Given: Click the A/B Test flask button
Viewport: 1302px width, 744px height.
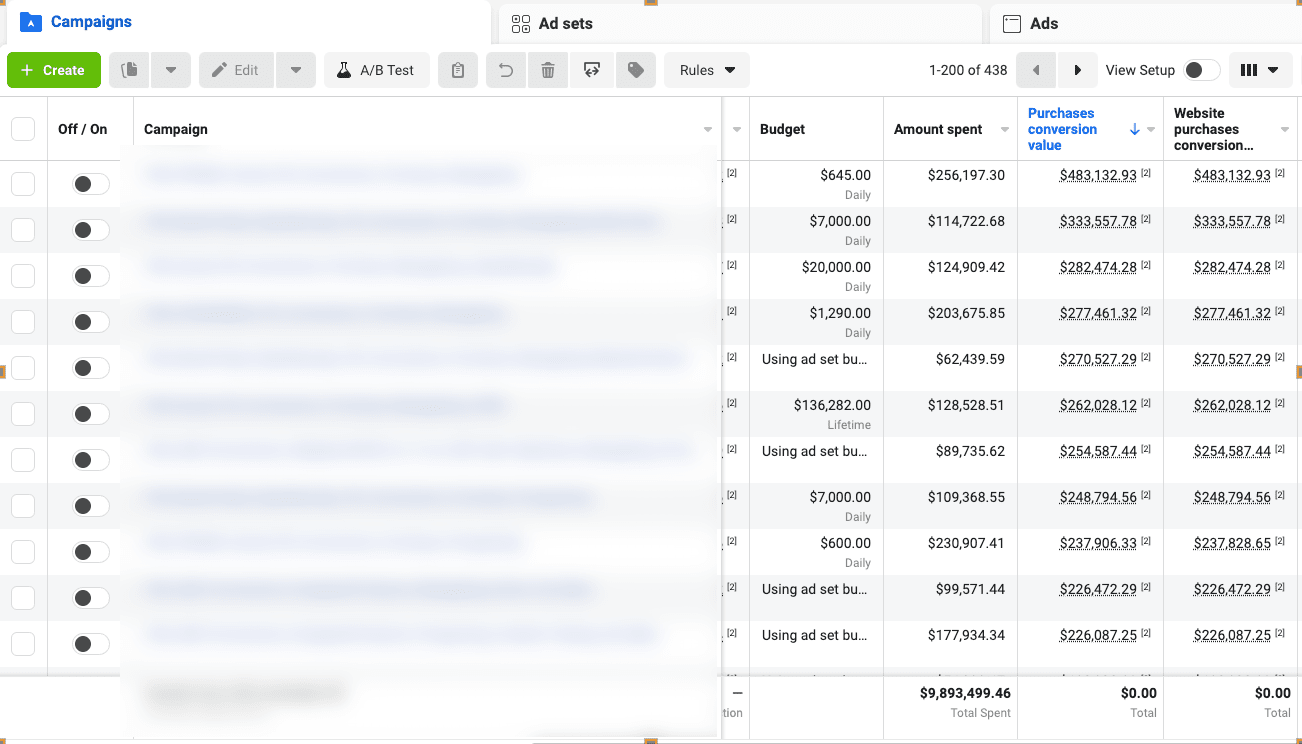Looking at the screenshot, I should (x=376, y=70).
